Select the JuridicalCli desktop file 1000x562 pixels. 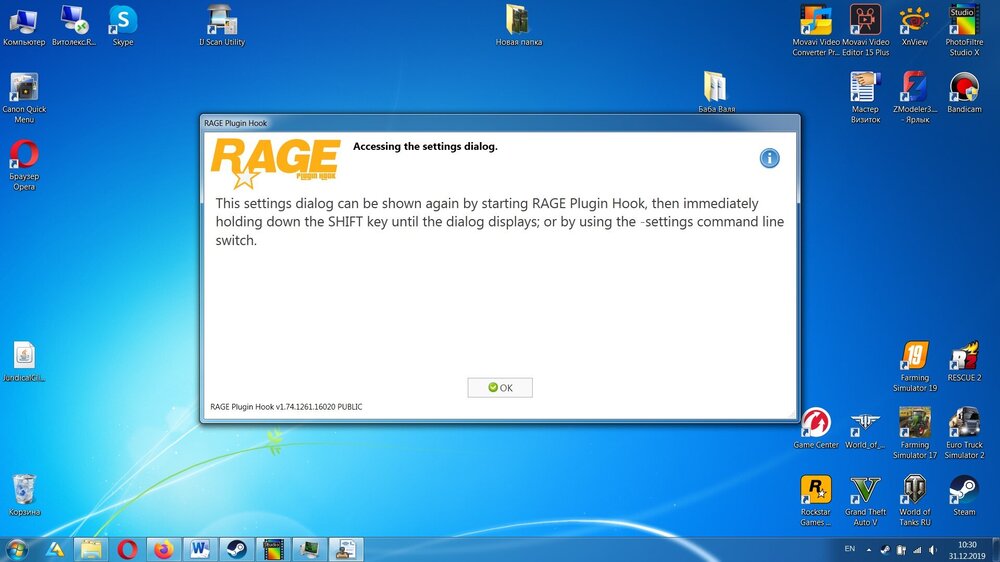coord(24,362)
